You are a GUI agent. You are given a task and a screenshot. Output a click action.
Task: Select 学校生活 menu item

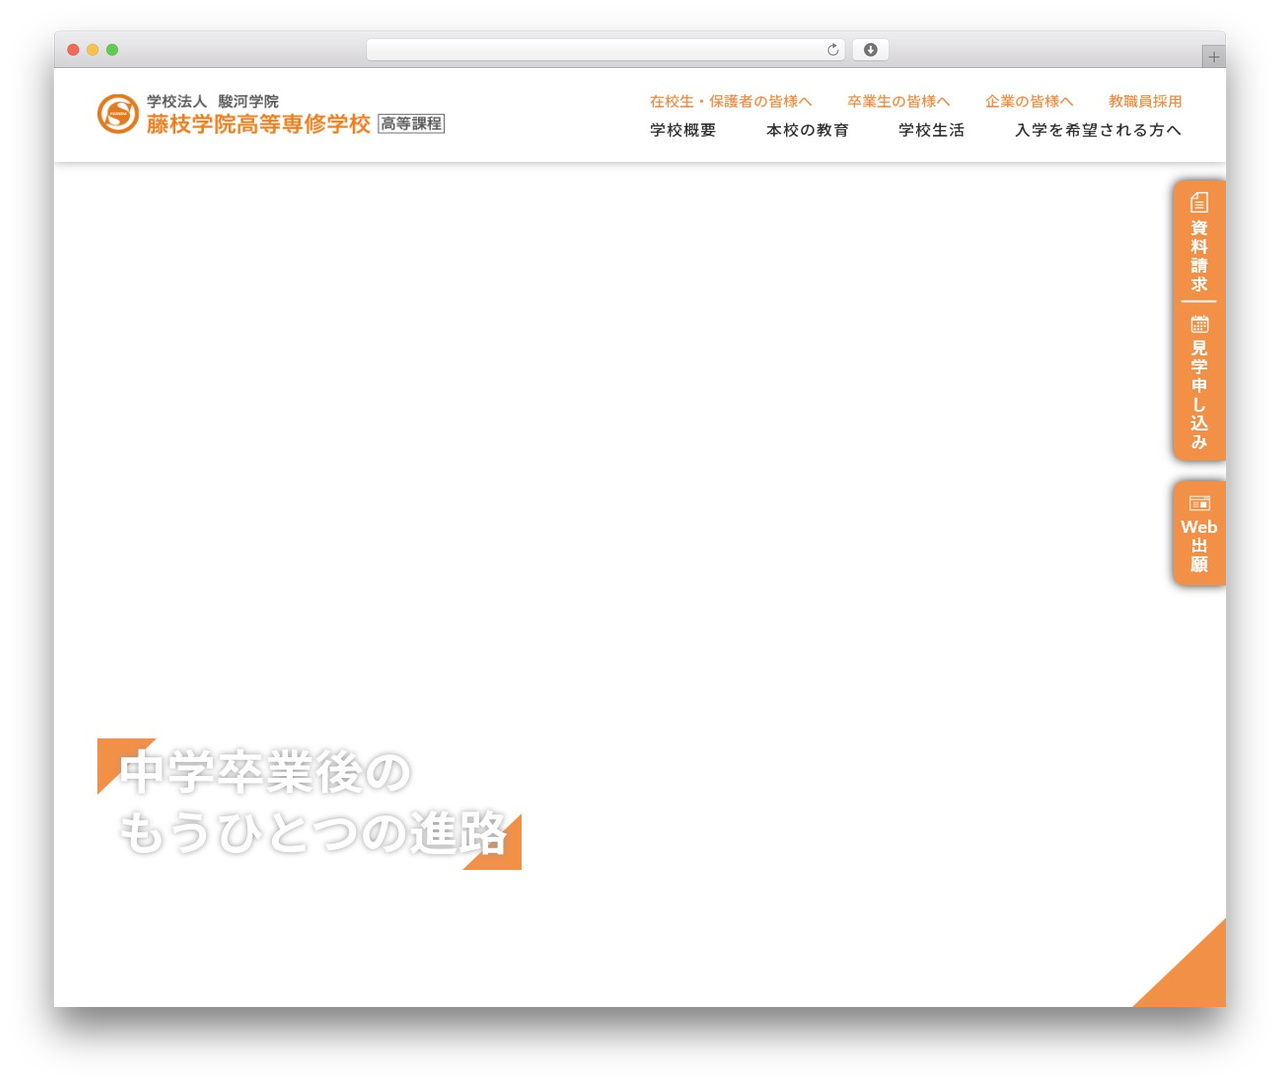931,130
